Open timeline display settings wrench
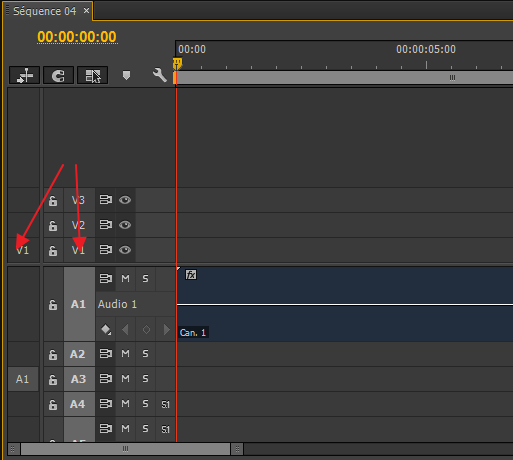Viewport: 513px width, 460px height. (160, 75)
